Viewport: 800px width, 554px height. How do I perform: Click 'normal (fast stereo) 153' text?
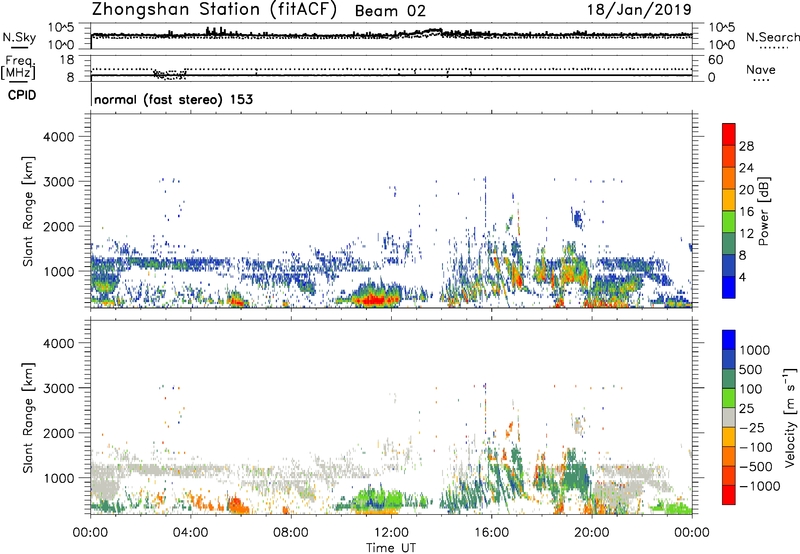coord(173,99)
